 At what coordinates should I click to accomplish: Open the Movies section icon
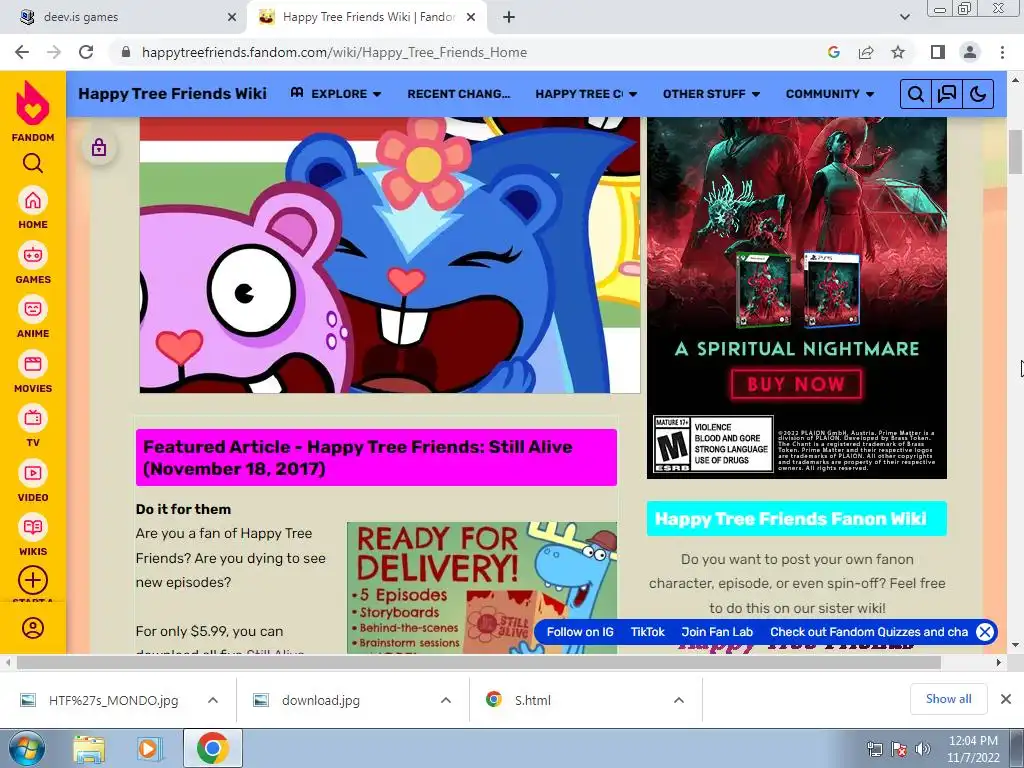click(33, 364)
